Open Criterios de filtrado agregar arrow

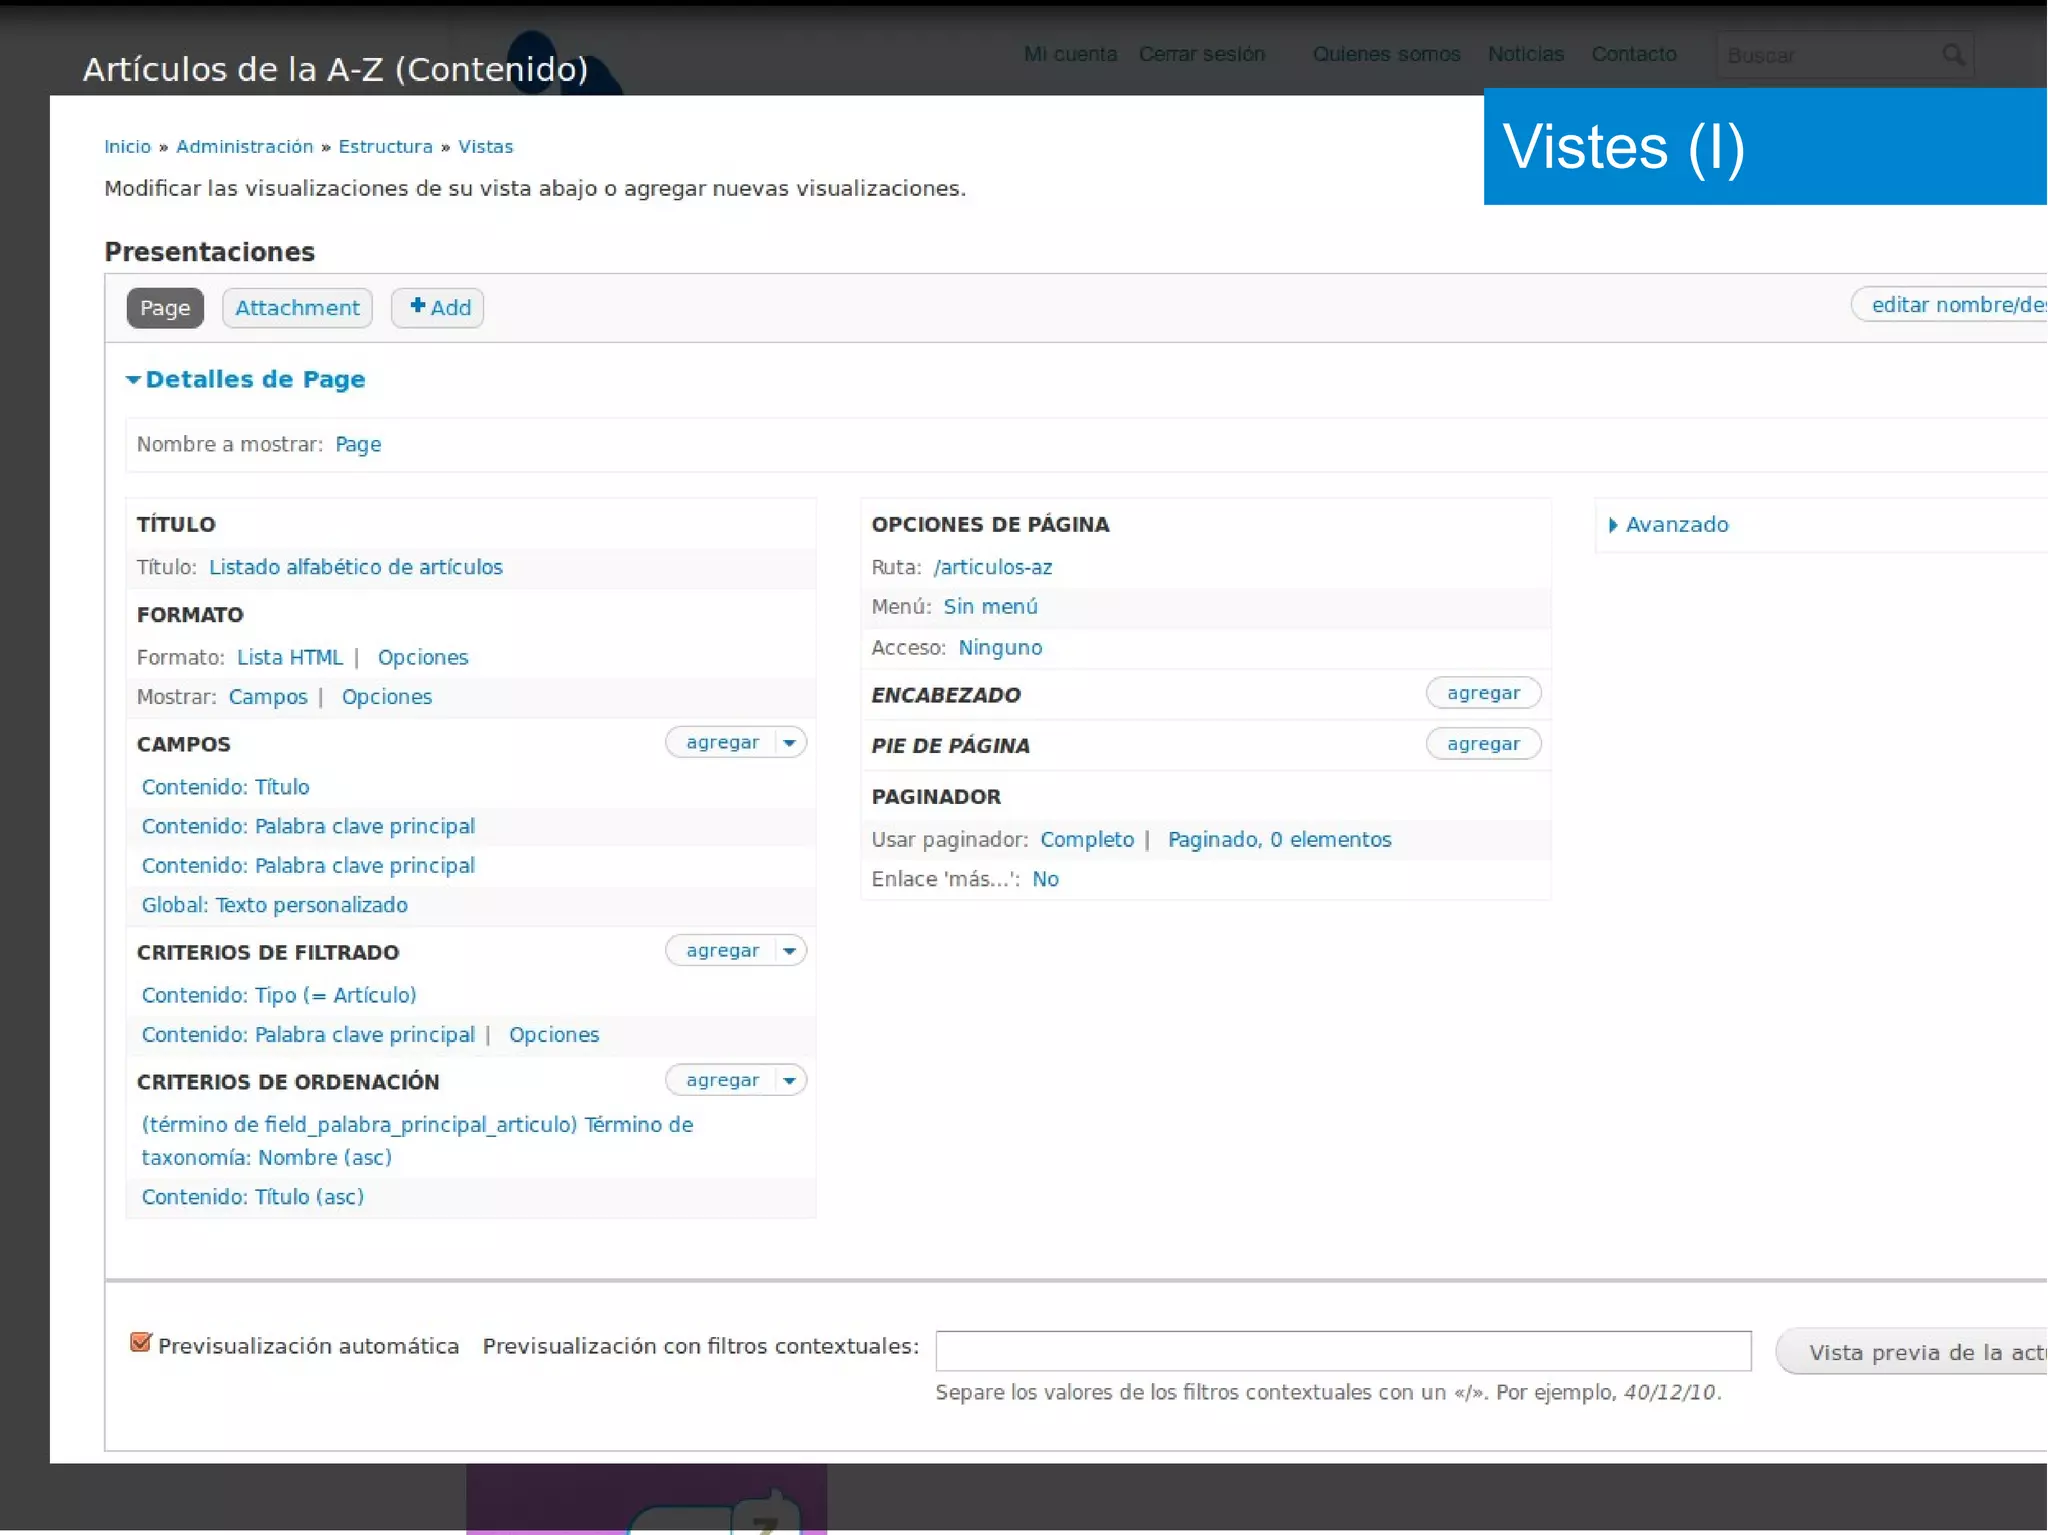click(790, 951)
